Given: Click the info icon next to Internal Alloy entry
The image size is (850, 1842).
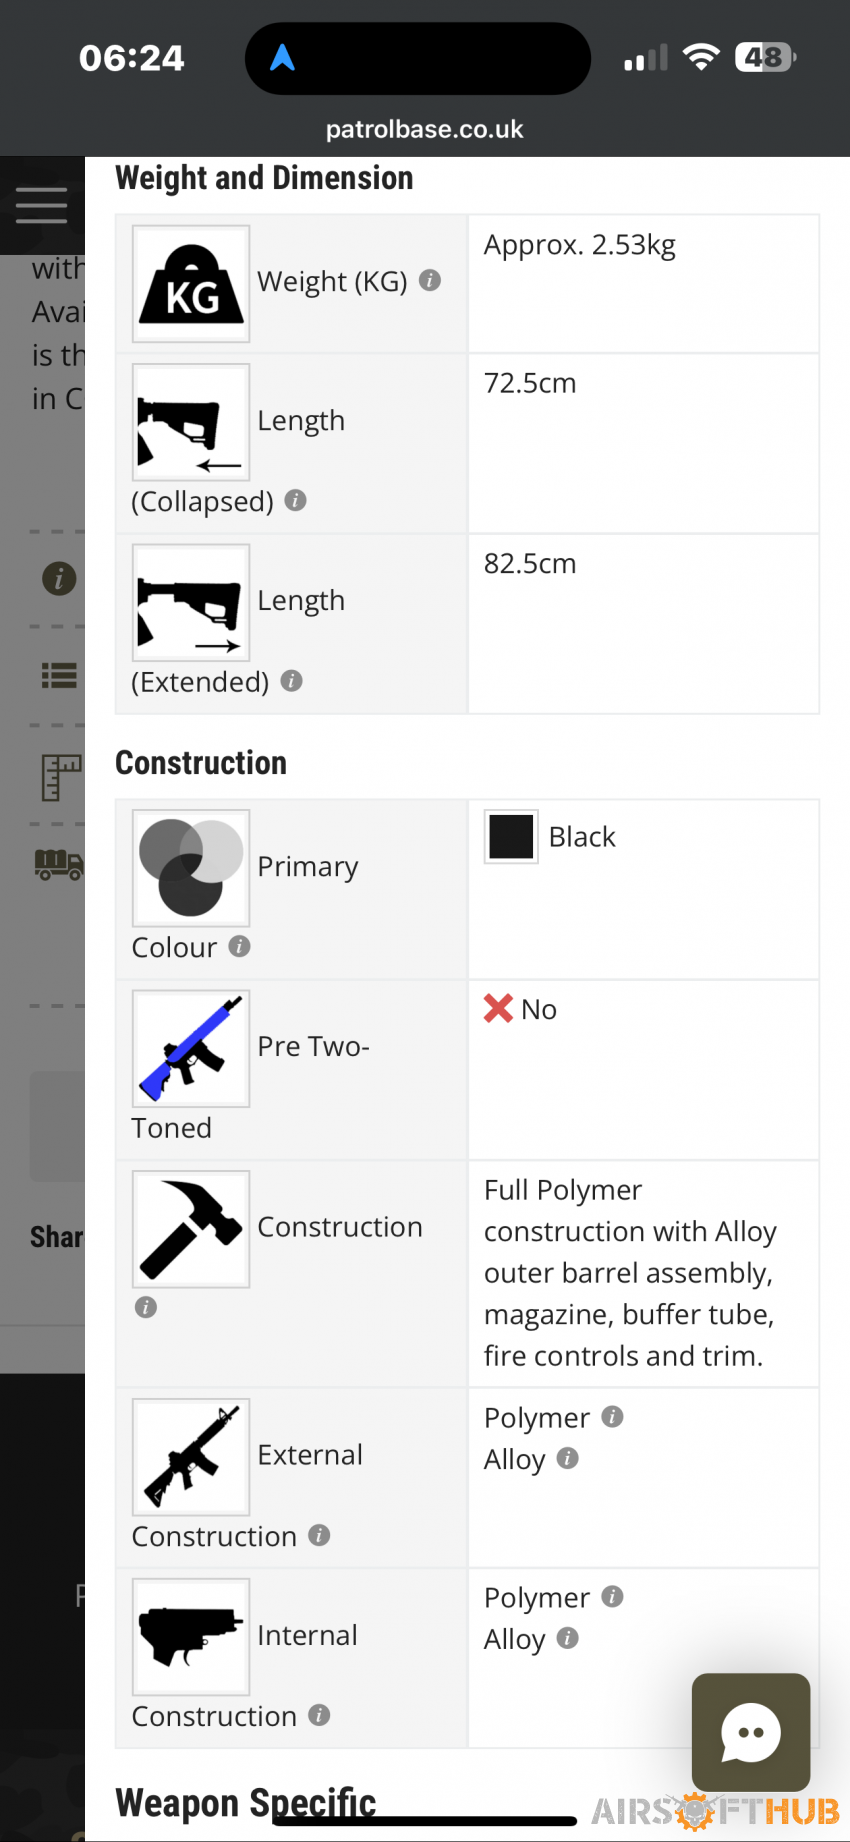Looking at the screenshot, I should (x=567, y=1638).
